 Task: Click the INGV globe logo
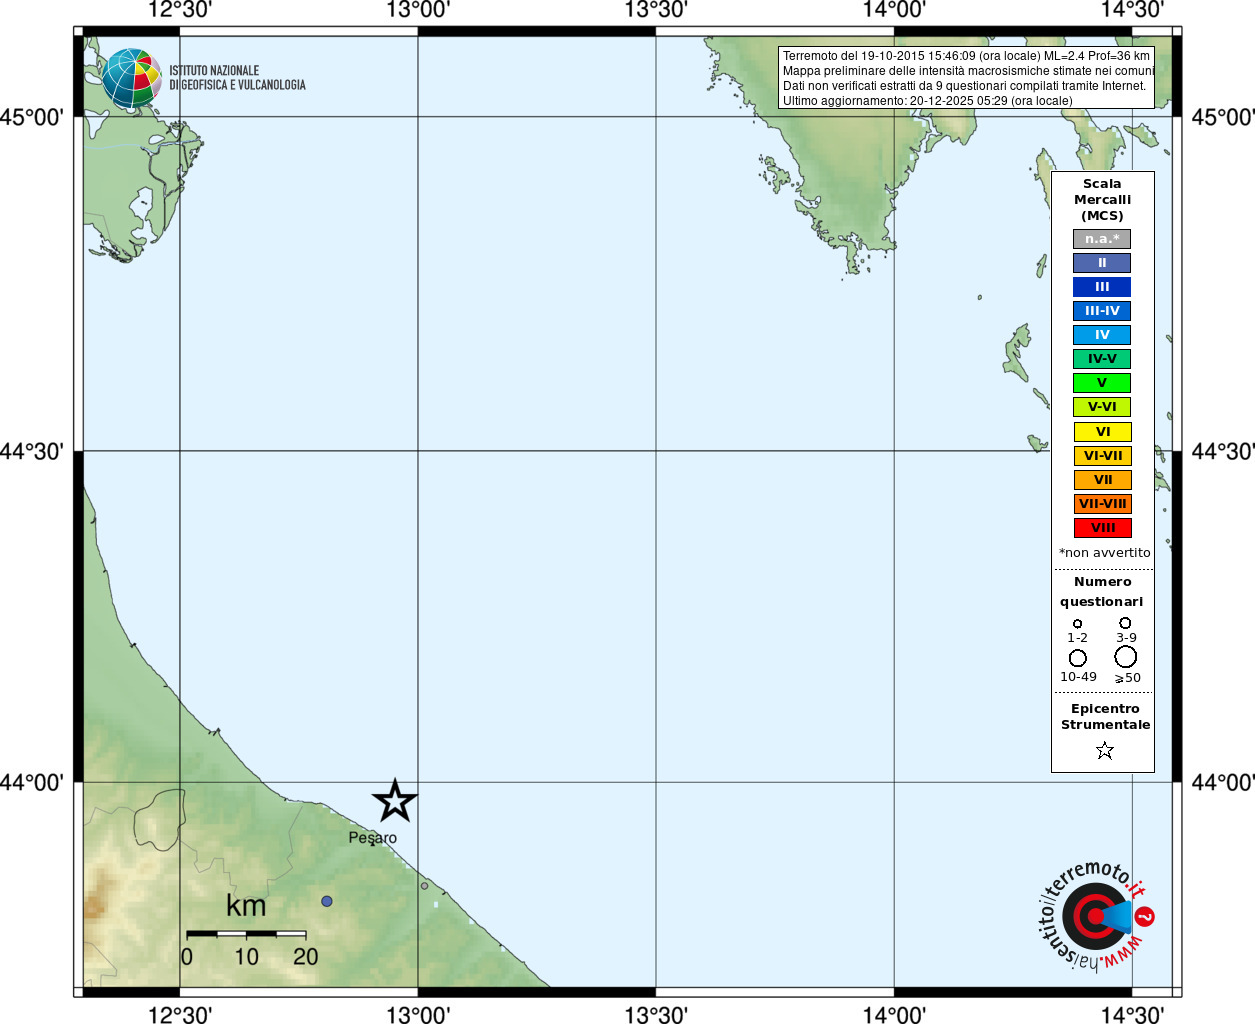(132, 79)
